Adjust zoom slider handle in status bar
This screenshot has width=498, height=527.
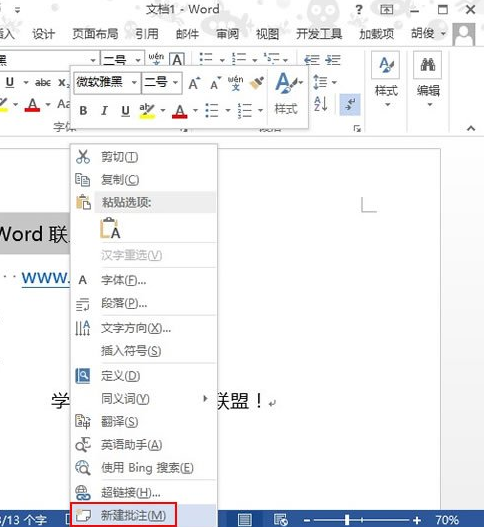346,520
